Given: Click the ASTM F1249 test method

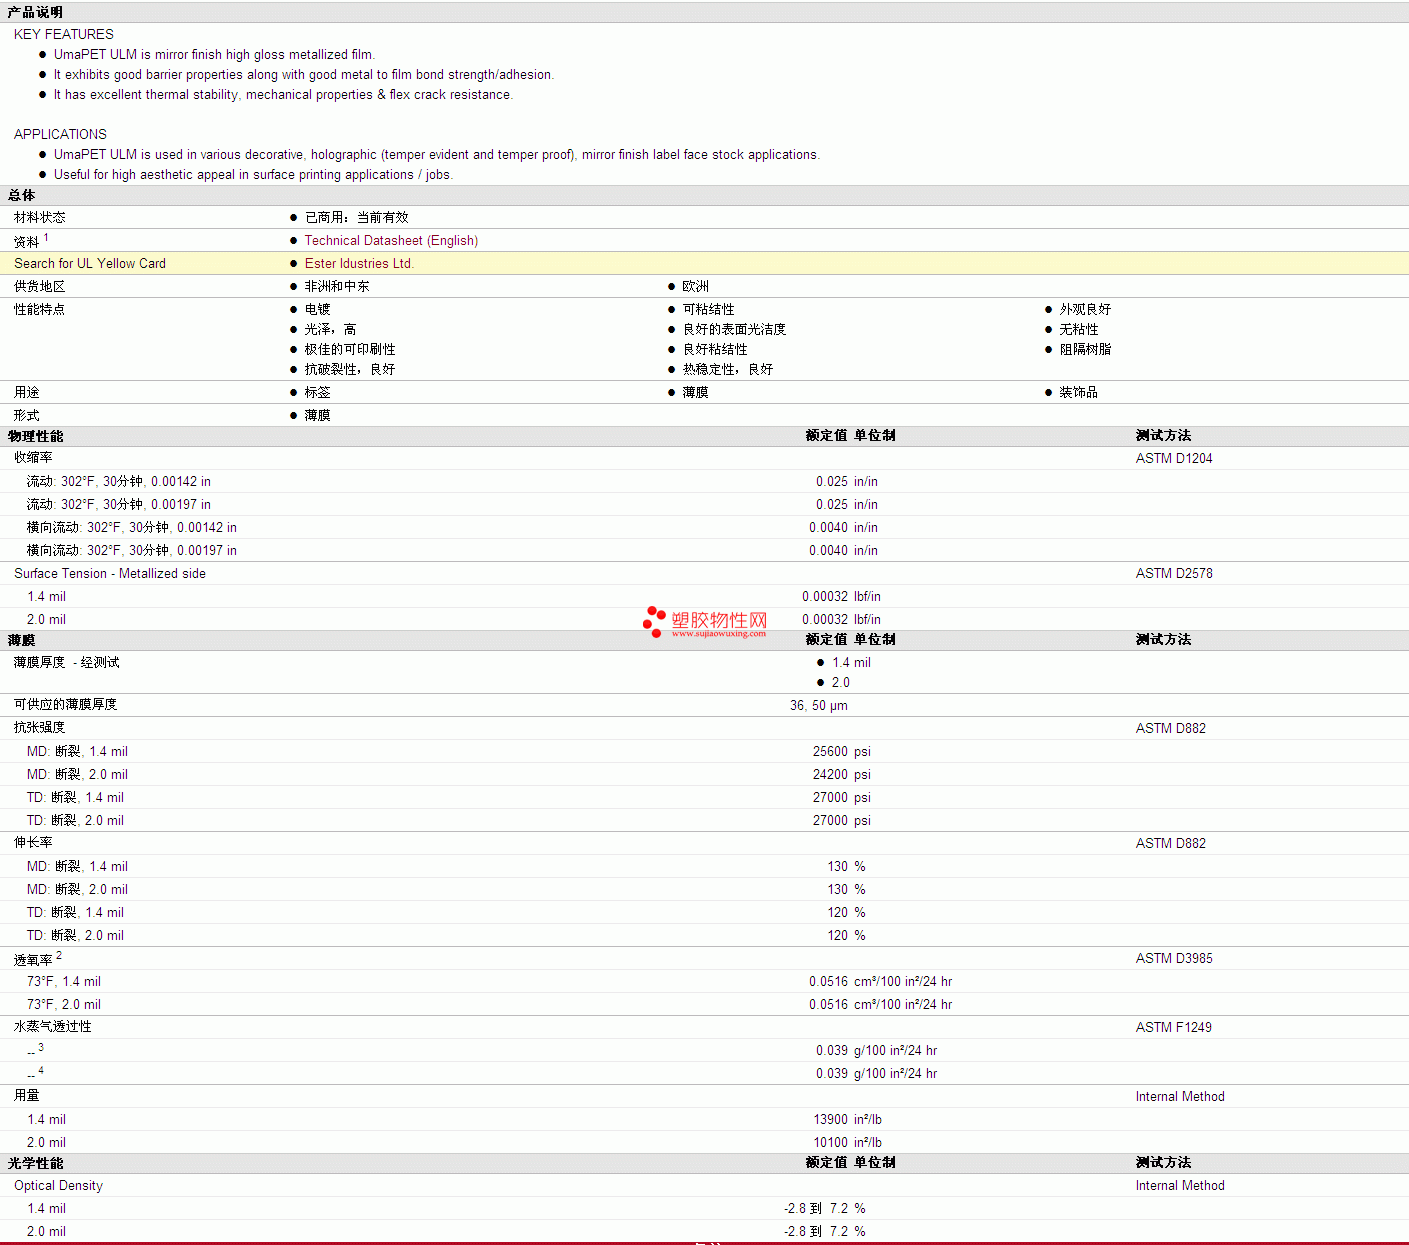Looking at the screenshot, I should coord(1174,1027).
